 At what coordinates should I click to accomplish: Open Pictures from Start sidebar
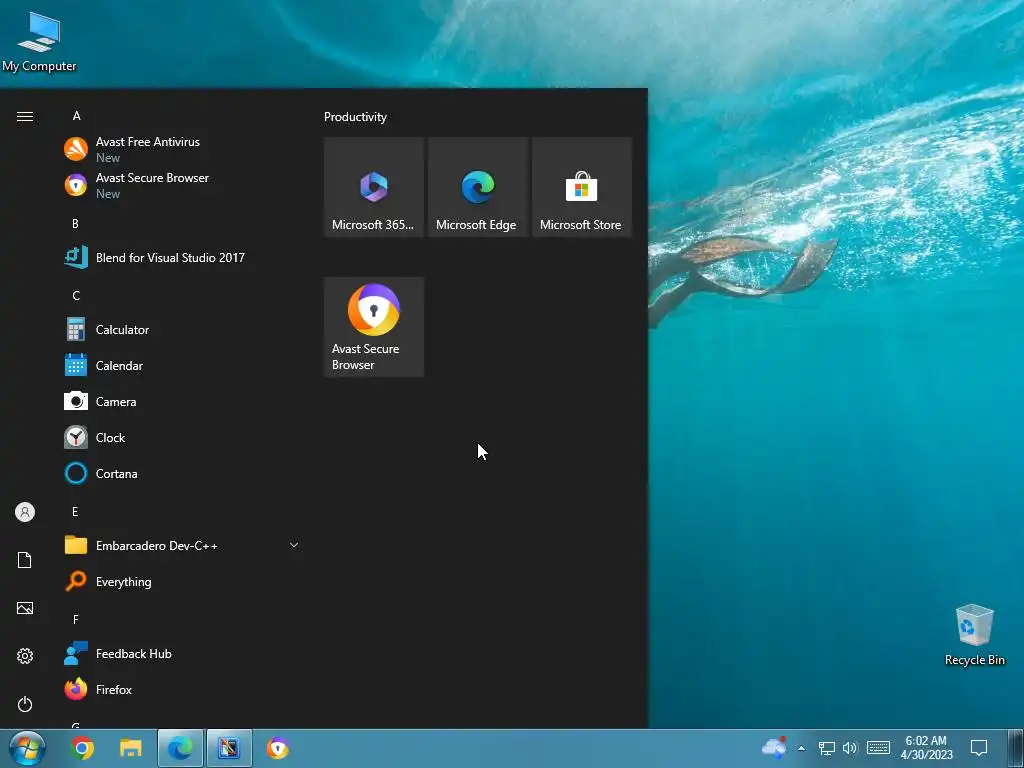(25, 608)
